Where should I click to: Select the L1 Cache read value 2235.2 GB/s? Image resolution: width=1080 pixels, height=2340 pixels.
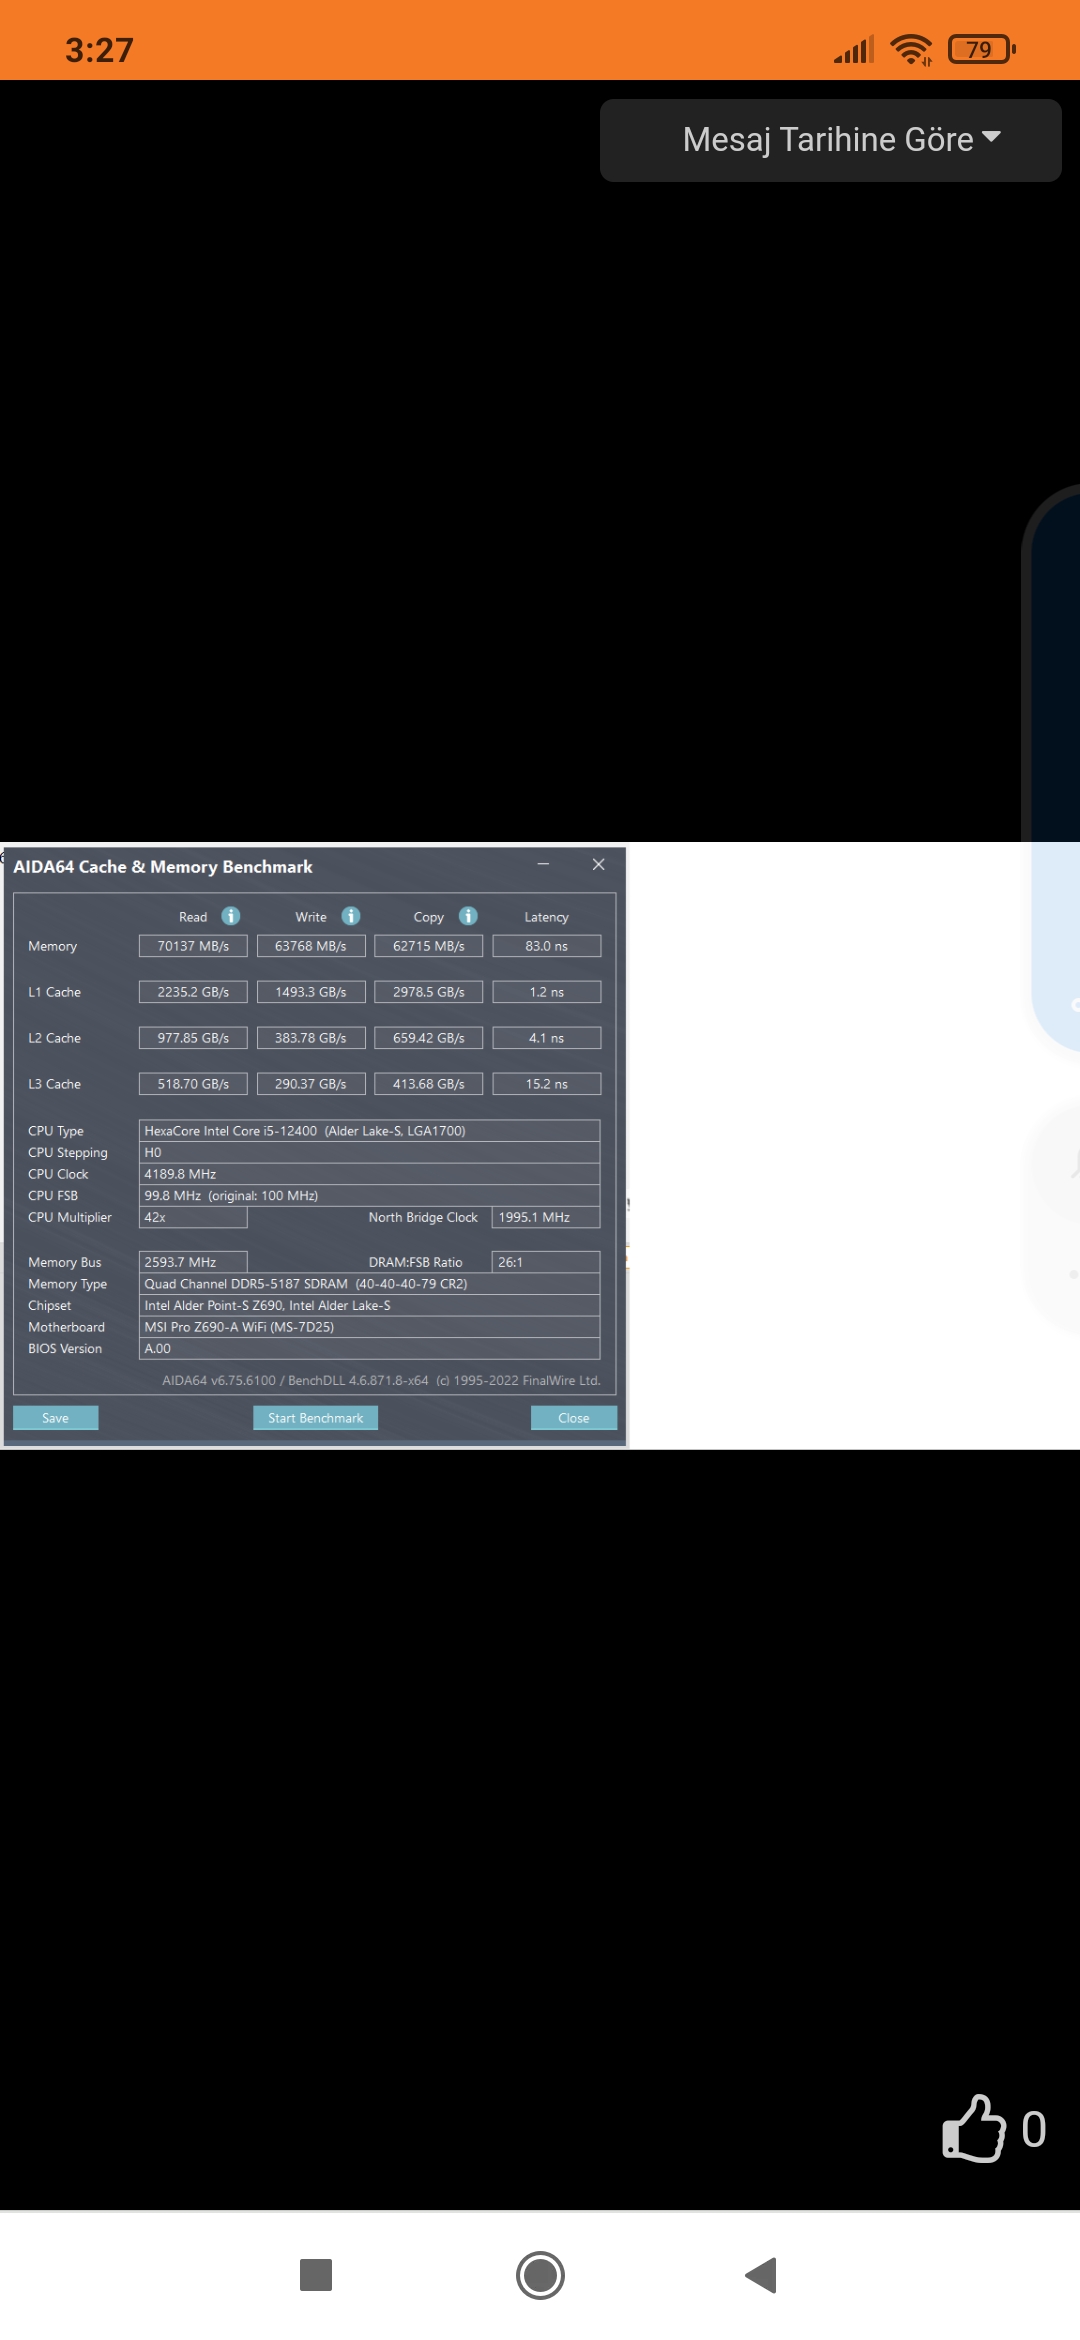click(193, 992)
